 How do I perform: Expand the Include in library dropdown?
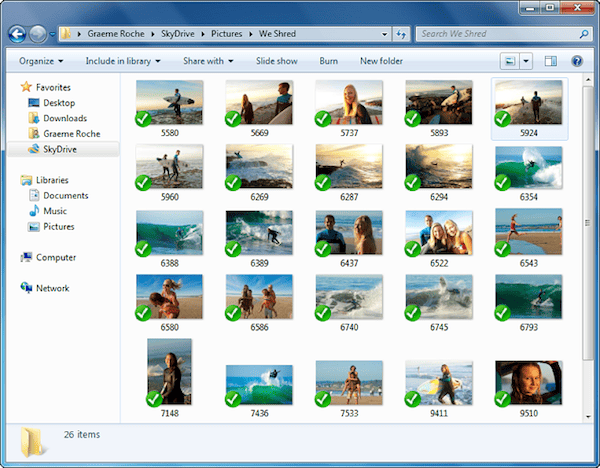(x=123, y=61)
